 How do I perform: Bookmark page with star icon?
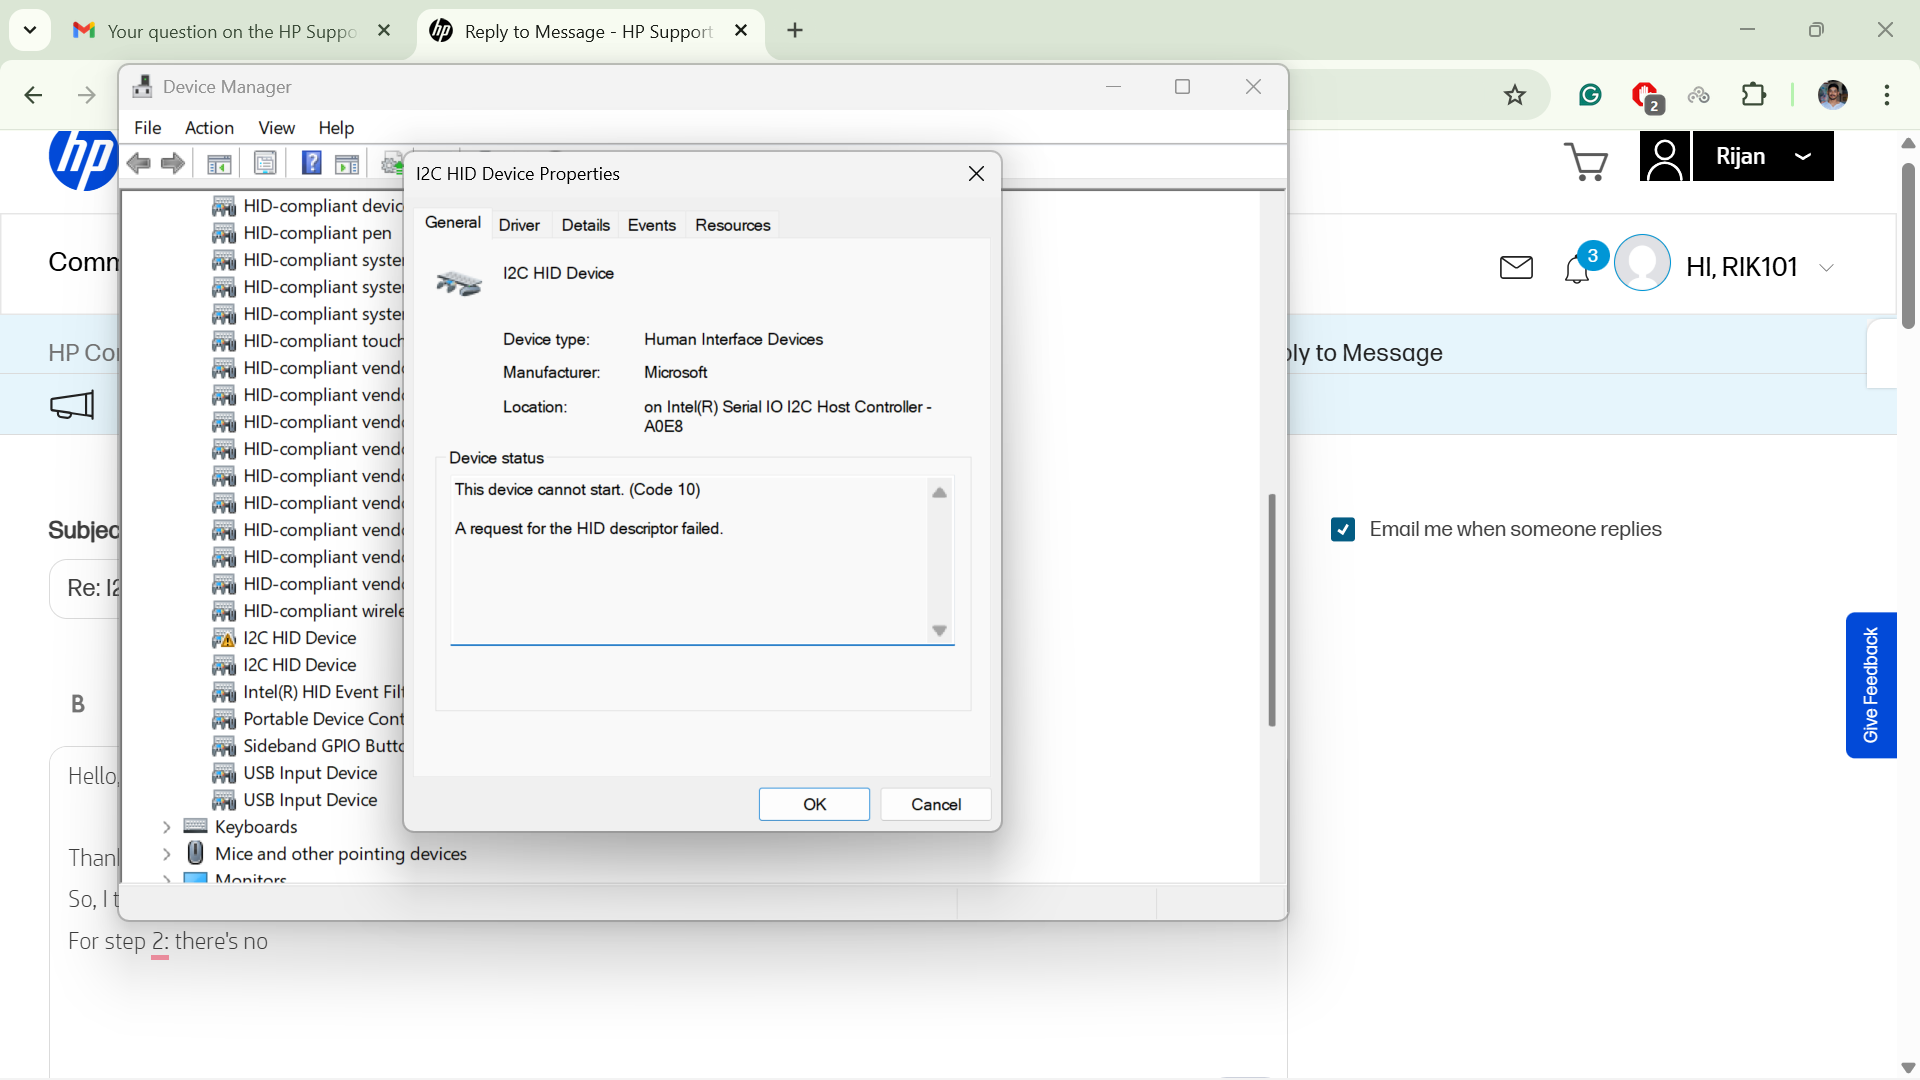click(1515, 95)
